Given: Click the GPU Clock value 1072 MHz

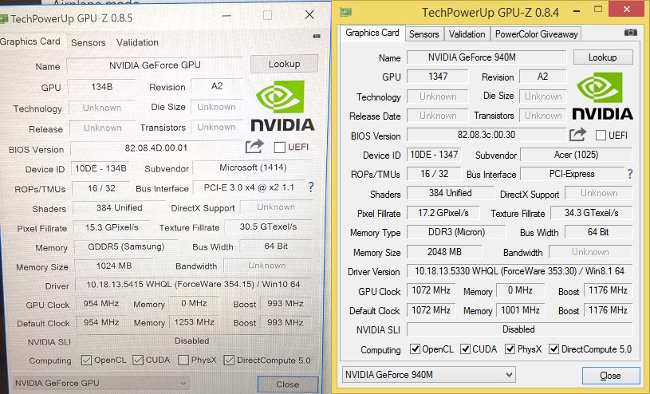Looking at the screenshot, I should [x=431, y=290].
